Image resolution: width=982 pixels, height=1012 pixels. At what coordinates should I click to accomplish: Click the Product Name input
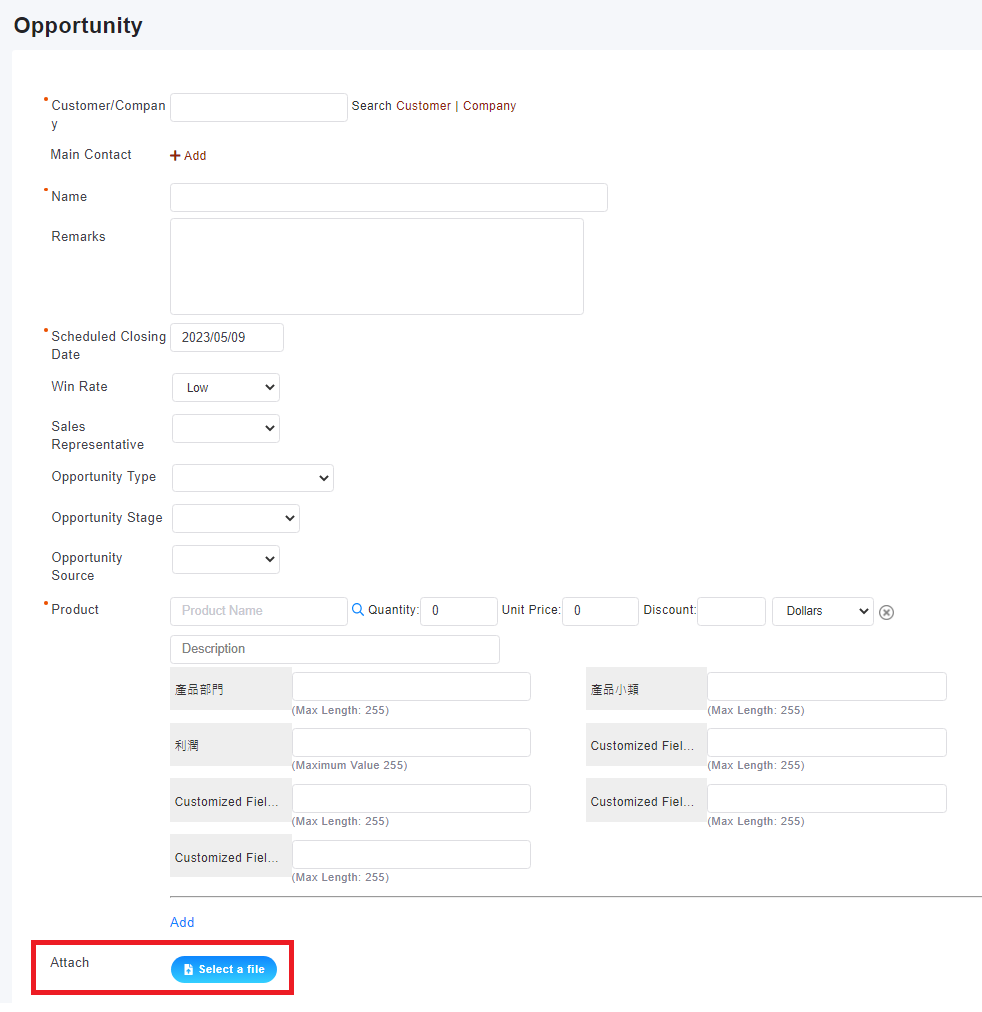click(259, 611)
